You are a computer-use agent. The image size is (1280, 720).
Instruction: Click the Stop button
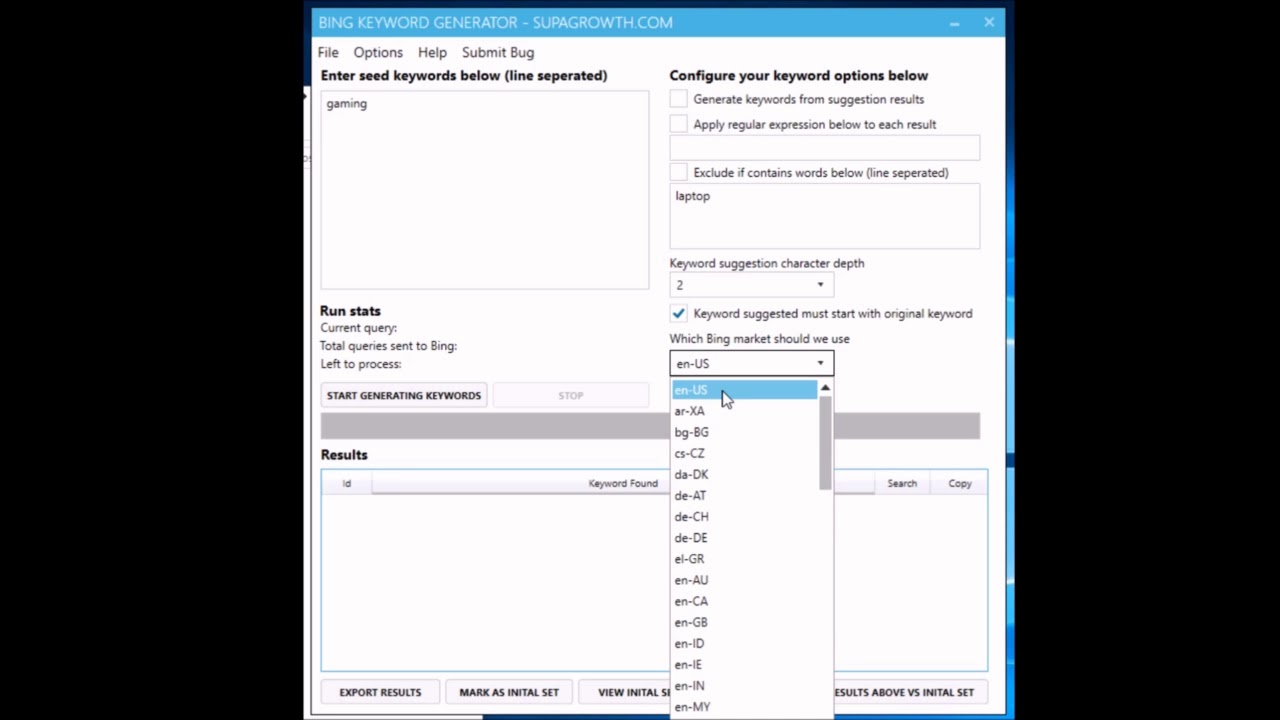(571, 395)
